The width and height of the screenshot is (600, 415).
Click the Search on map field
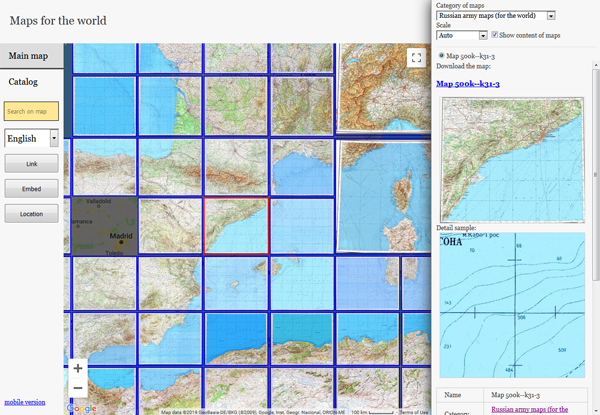pyautogui.click(x=31, y=111)
